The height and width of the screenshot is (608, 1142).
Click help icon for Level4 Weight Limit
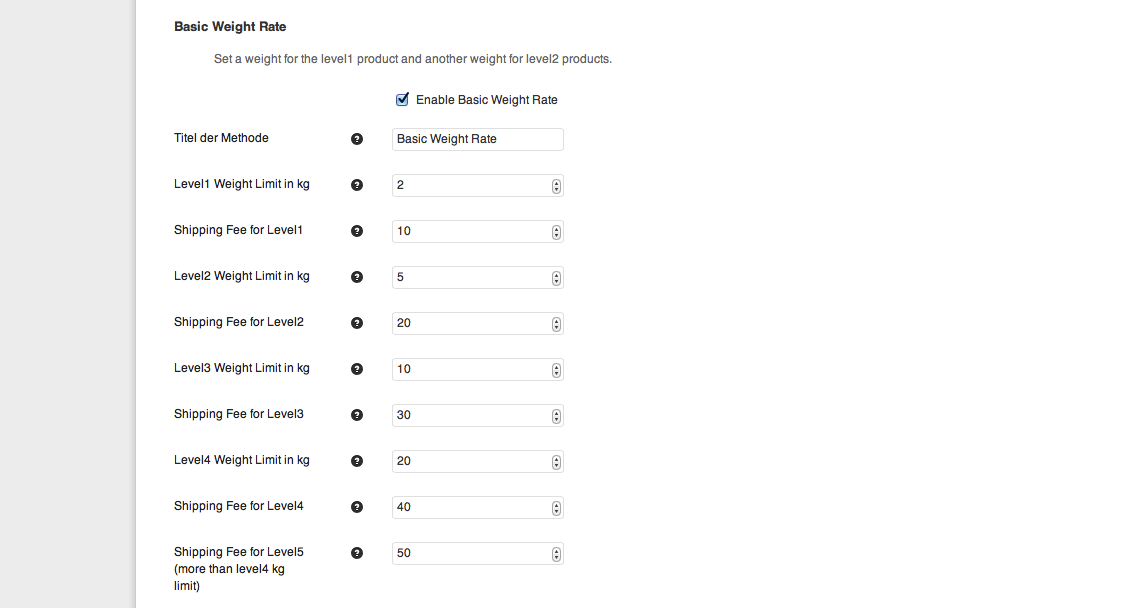tap(357, 461)
